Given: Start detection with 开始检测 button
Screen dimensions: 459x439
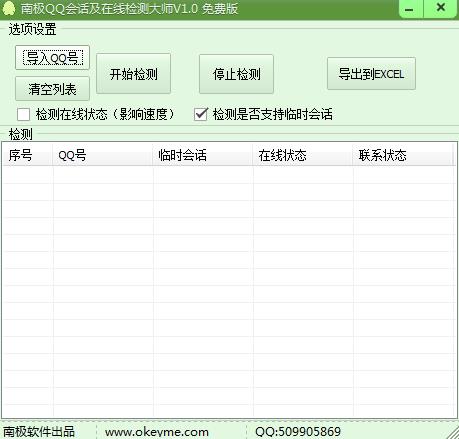Looking at the screenshot, I should [133, 74].
